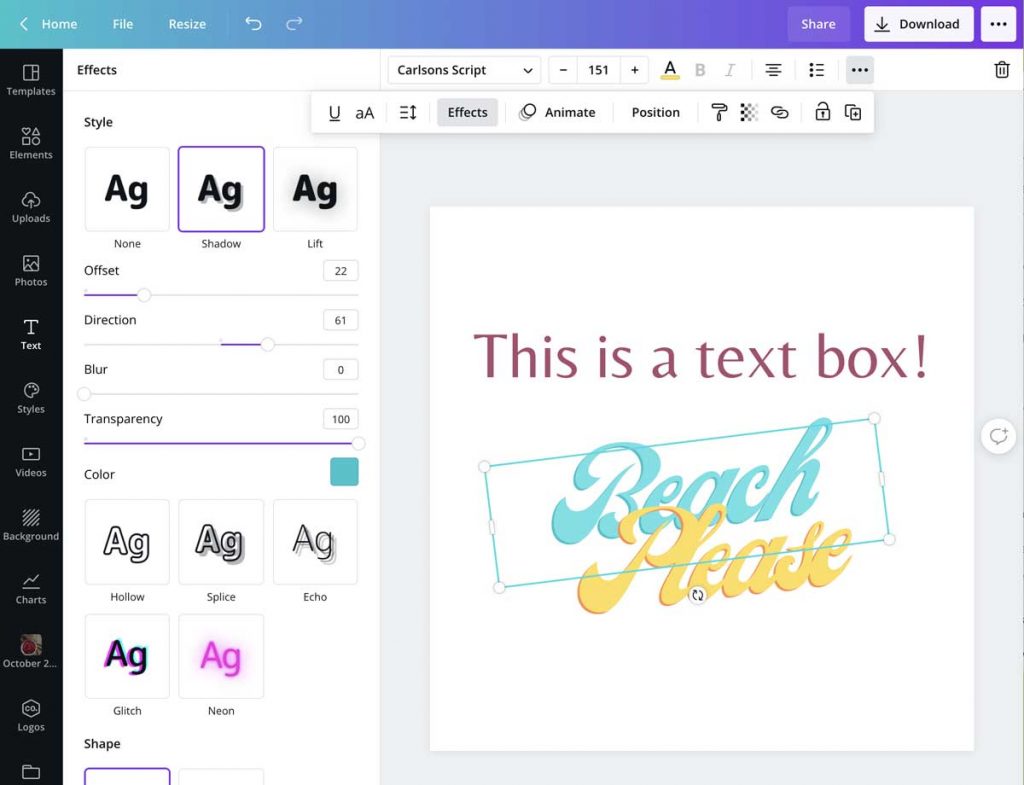
Task: Switch to the Position tab
Action: click(x=654, y=112)
